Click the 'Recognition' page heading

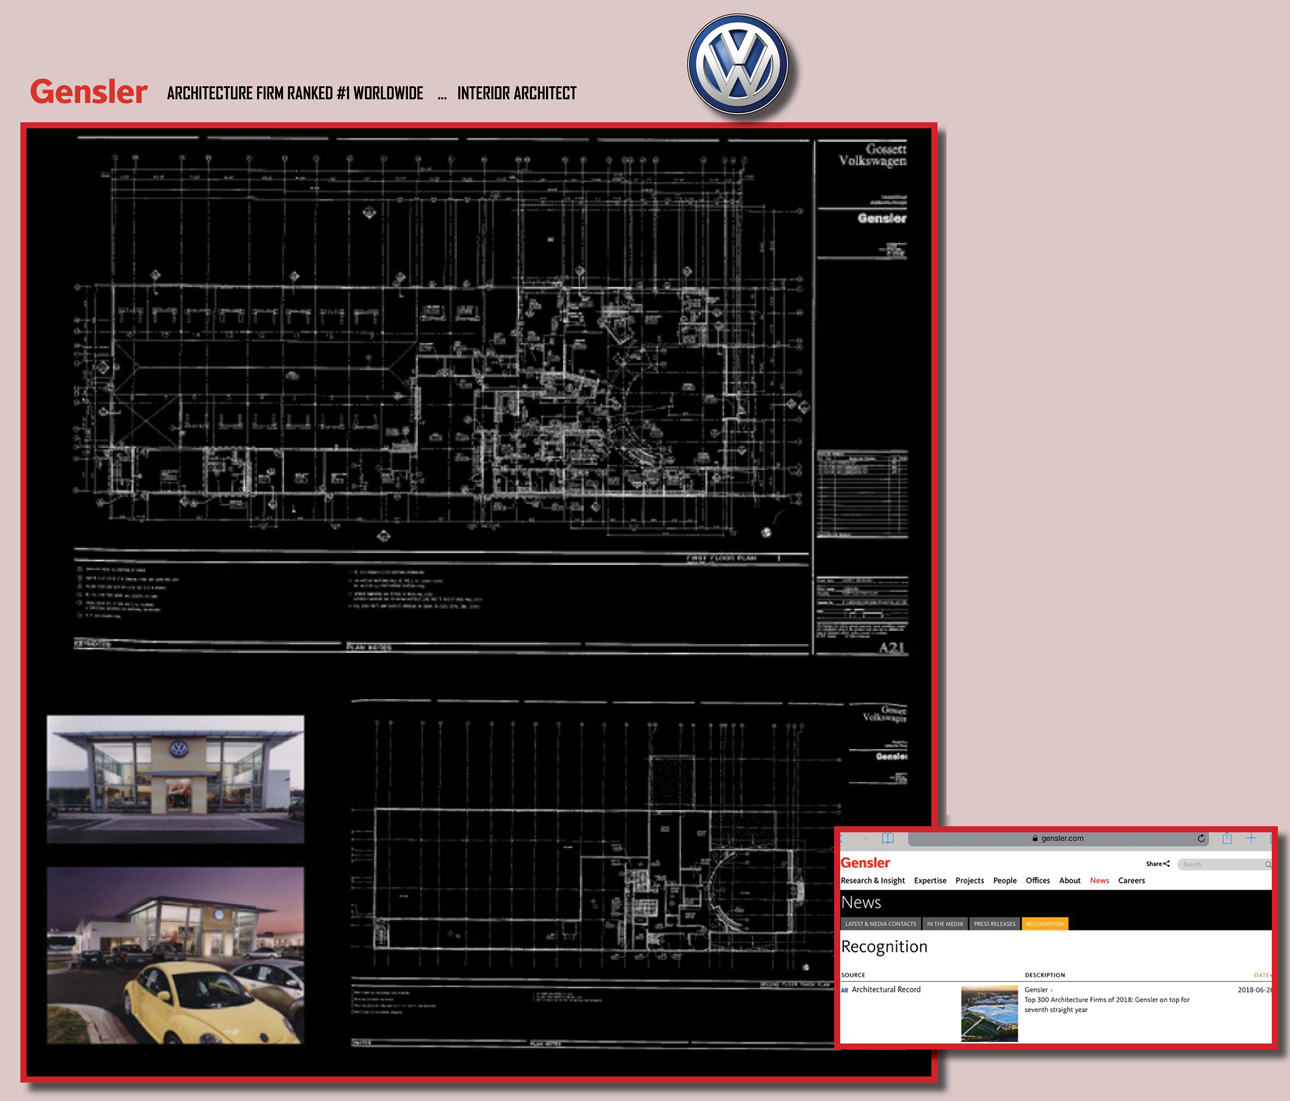(884, 946)
